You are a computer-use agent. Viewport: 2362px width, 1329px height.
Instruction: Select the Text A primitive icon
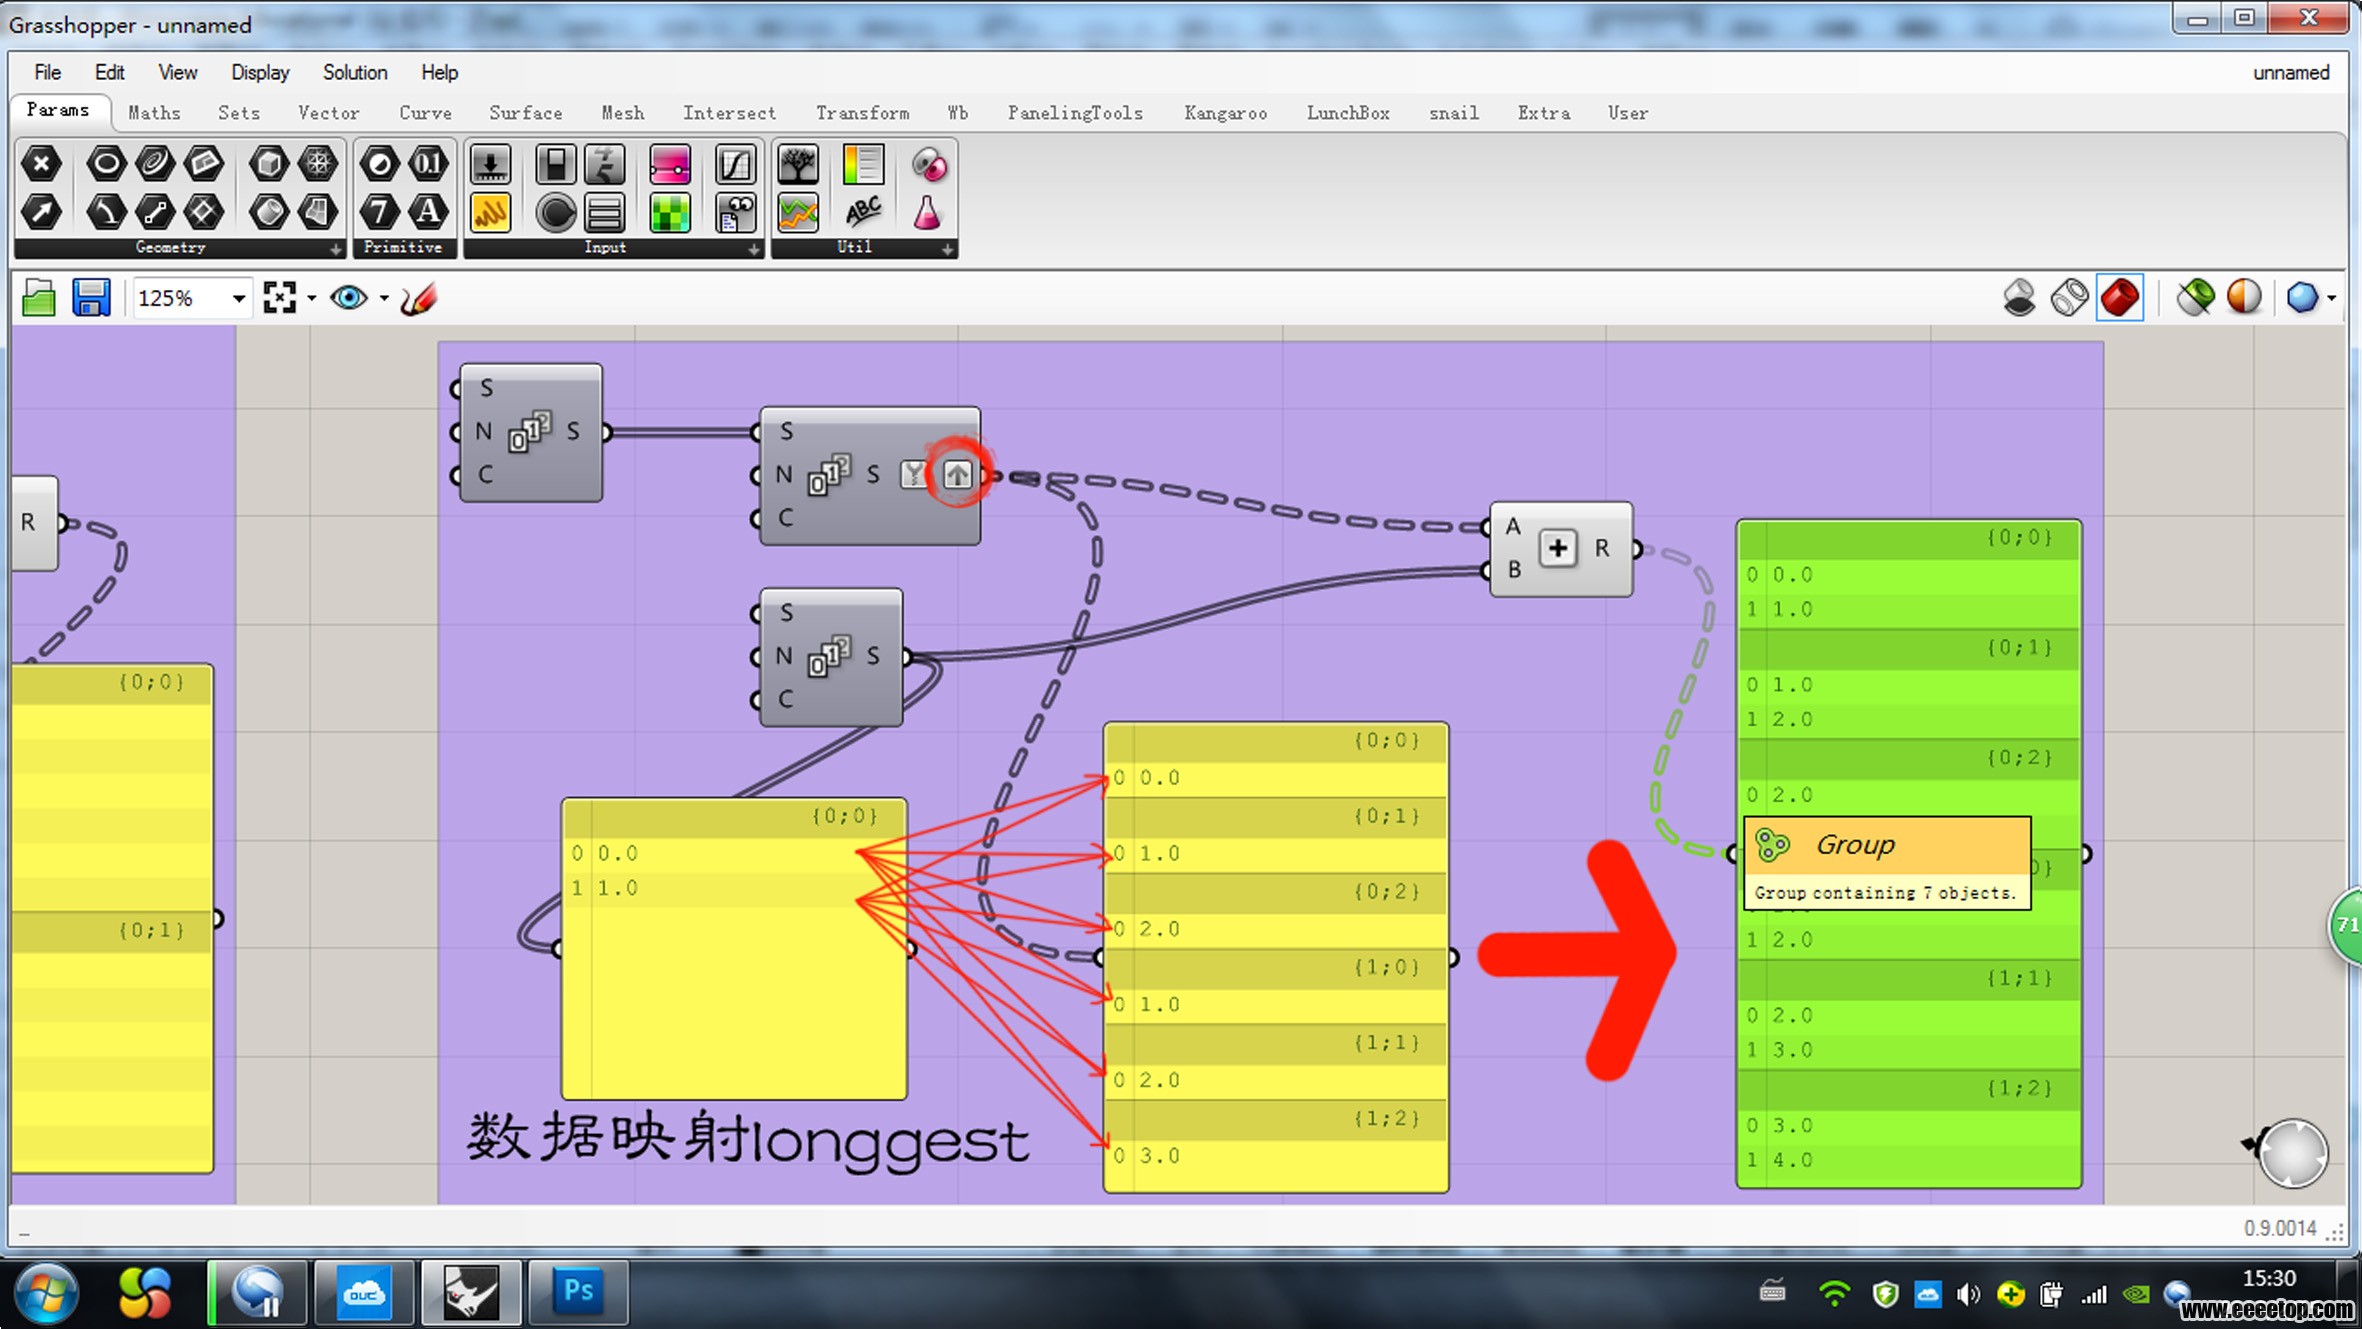point(428,211)
